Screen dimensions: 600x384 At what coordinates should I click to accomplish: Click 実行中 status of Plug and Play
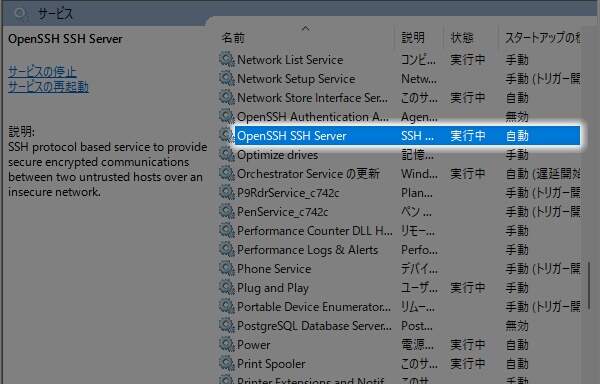pos(468,288)
